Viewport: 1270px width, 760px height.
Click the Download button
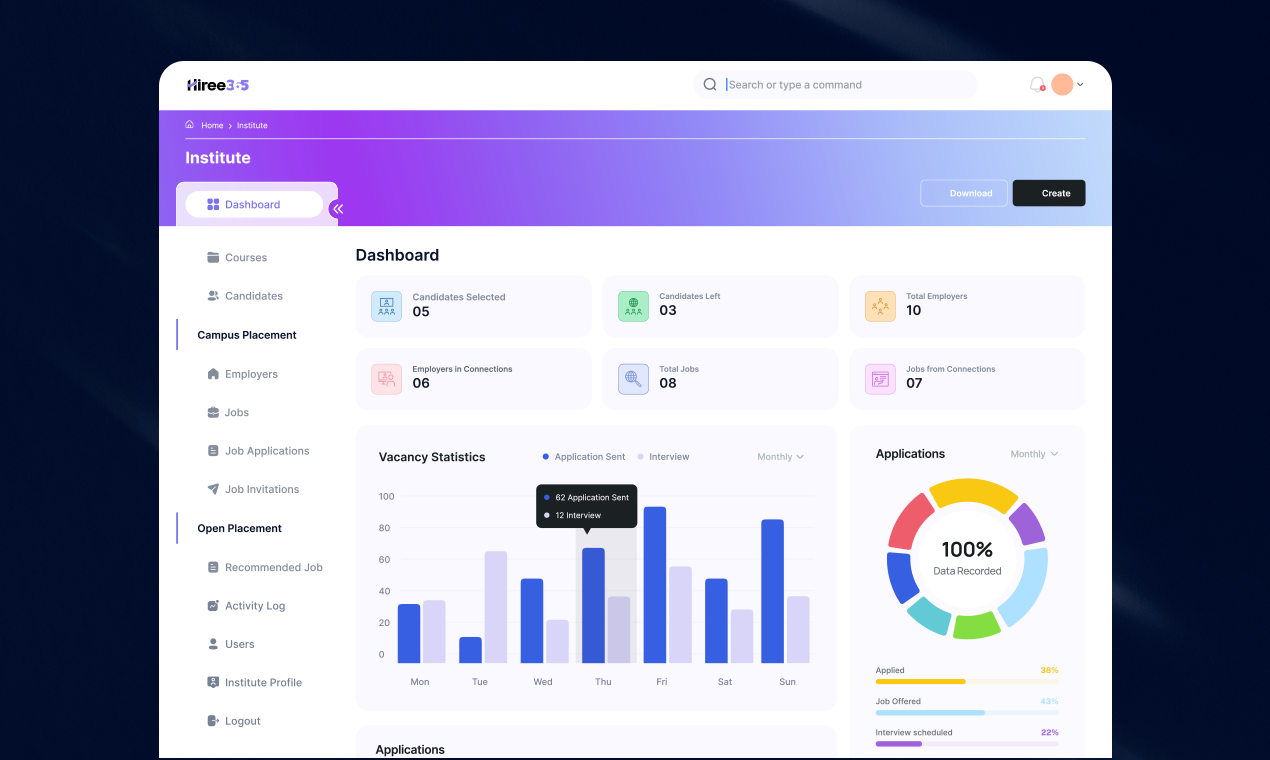(x=964, y=193)
